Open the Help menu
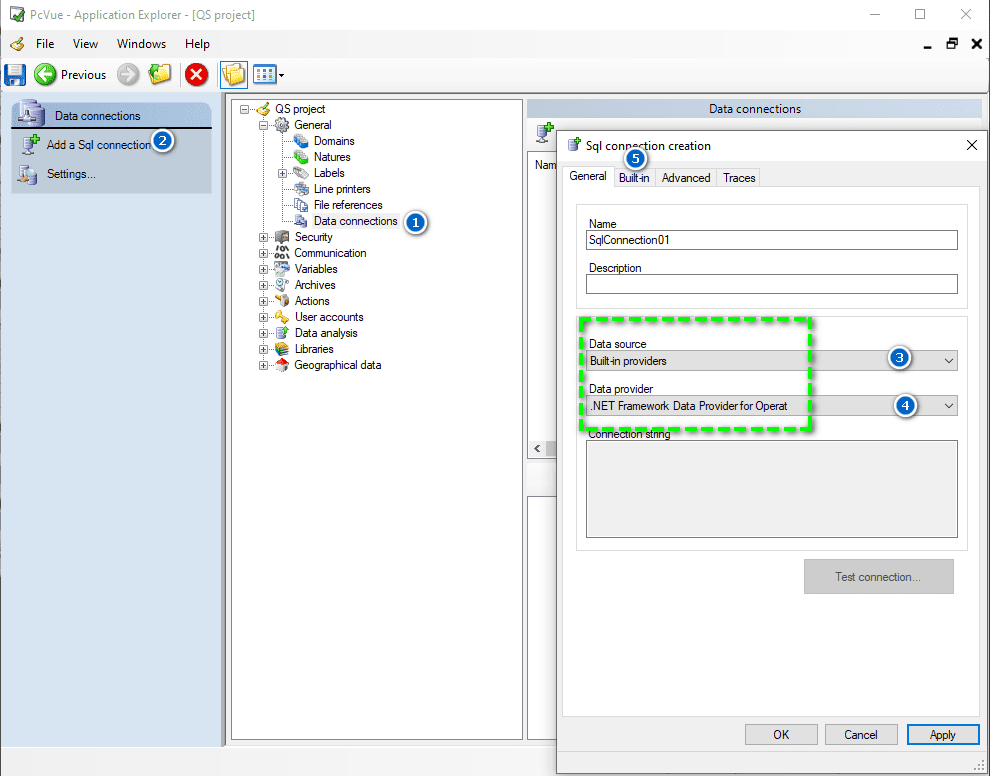Screen dimensions: 990x776 [x=197, y=44]
